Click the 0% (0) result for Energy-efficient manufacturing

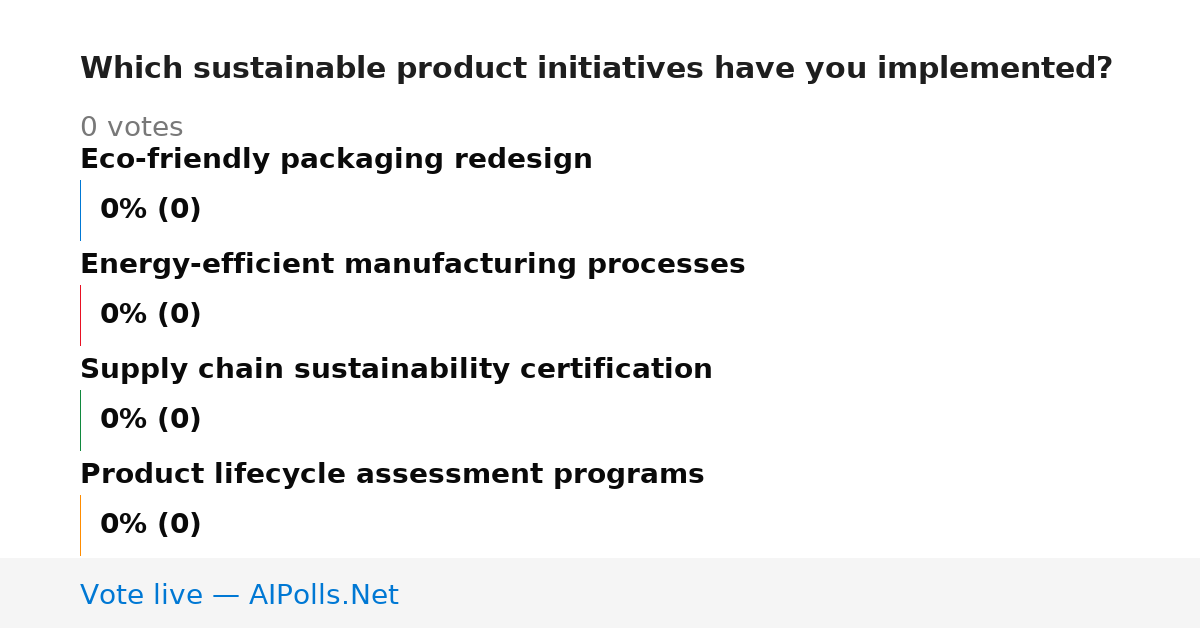point(150,315)
